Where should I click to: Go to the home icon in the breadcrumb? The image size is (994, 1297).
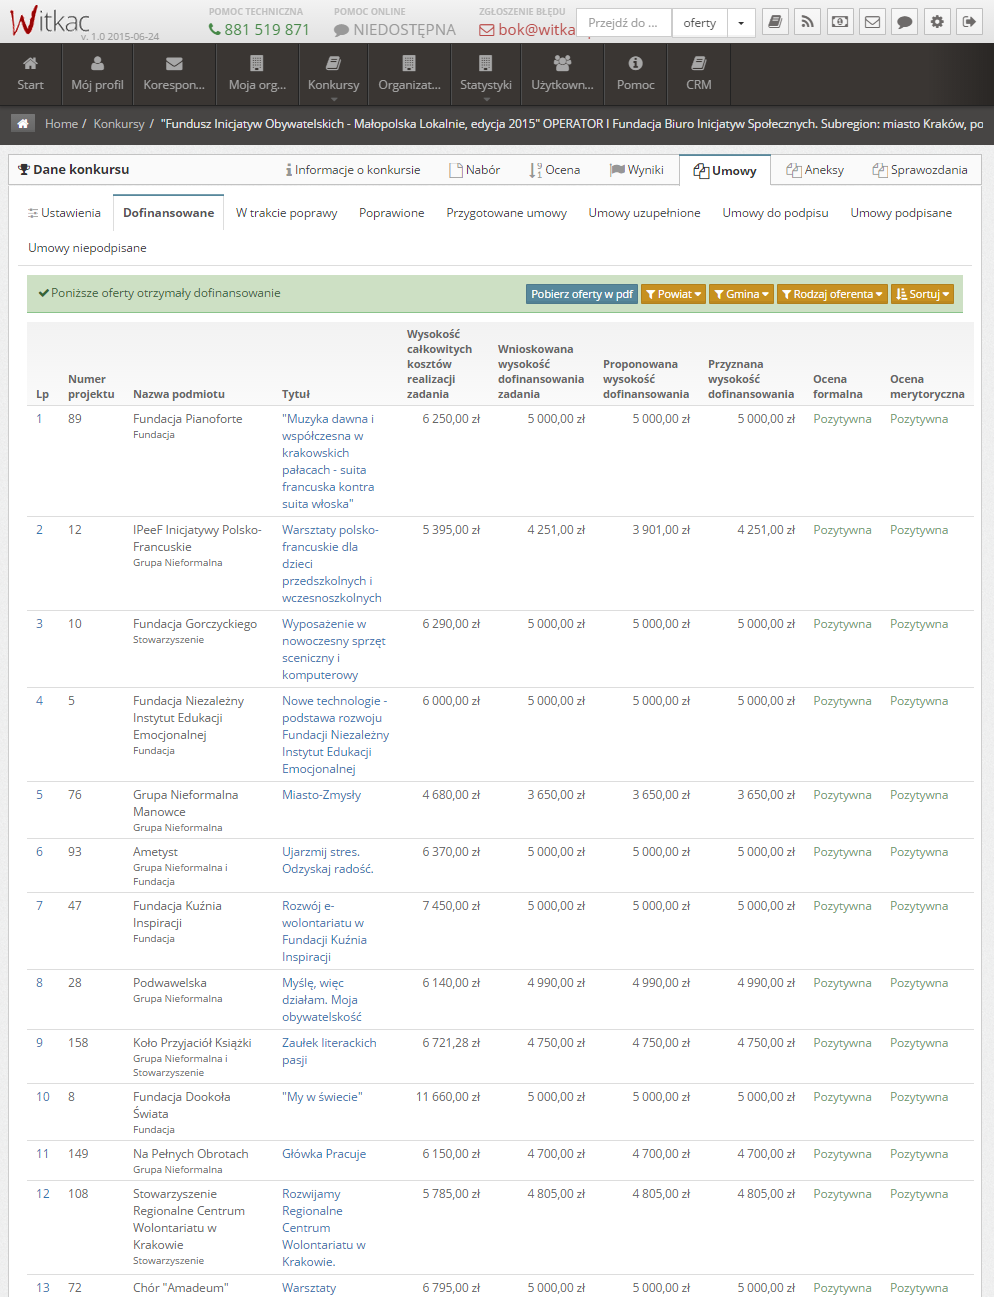[23, 124]
